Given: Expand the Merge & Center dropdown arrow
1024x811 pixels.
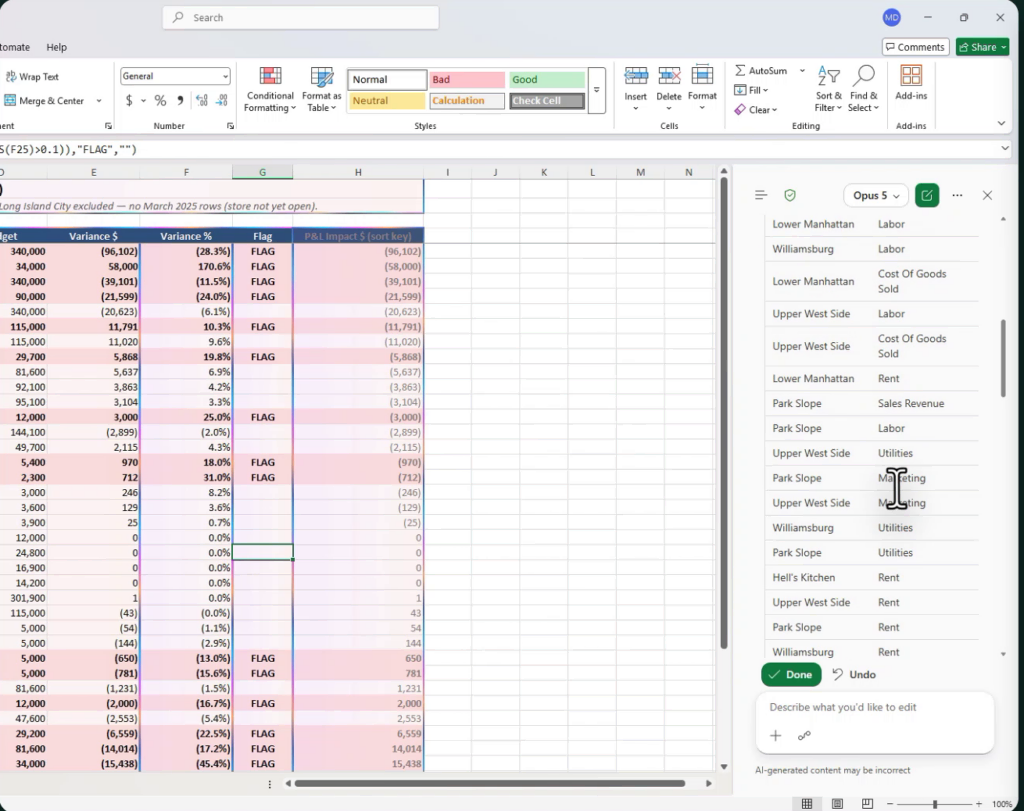Looking at the screenshot, I should tap(99, 101).
